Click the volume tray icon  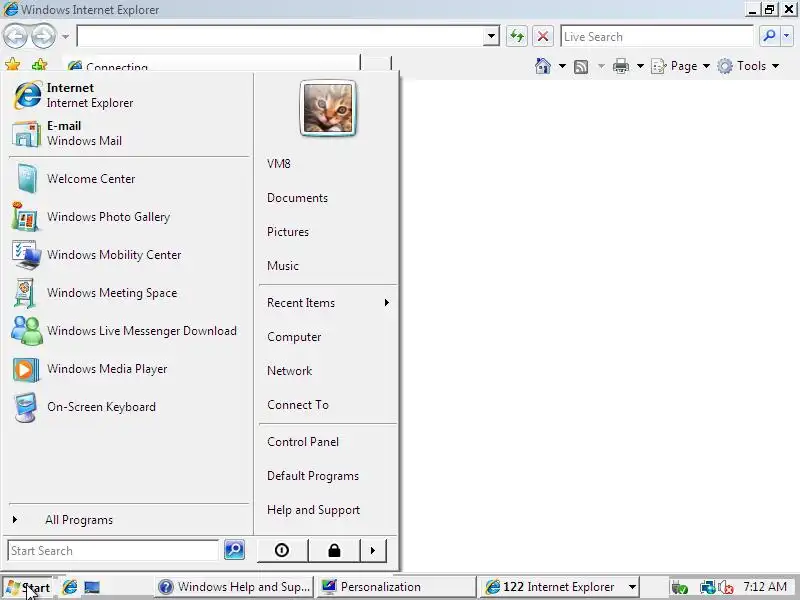[x=725, y=588]
